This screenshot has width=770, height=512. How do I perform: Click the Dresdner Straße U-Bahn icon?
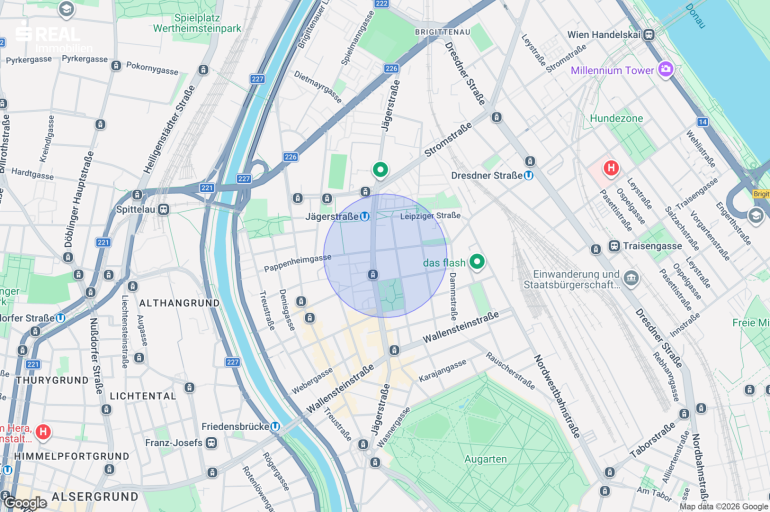528,175
